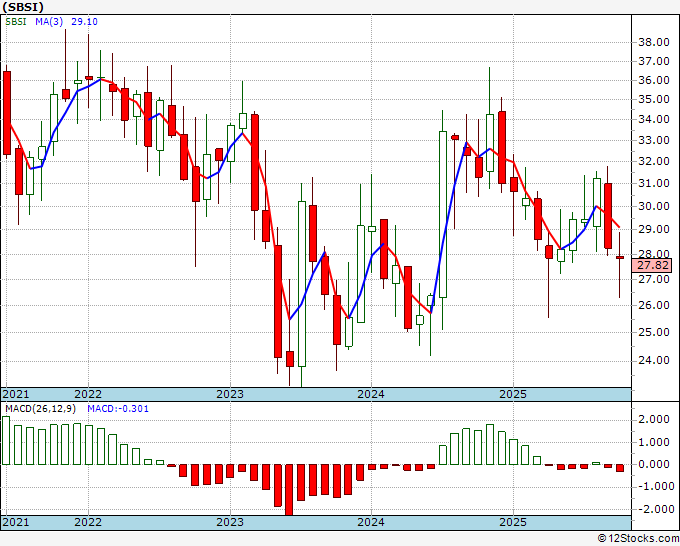Click the 29.00 price axis label
Viewport: 680px width, 546px height.
coord(653,229)
